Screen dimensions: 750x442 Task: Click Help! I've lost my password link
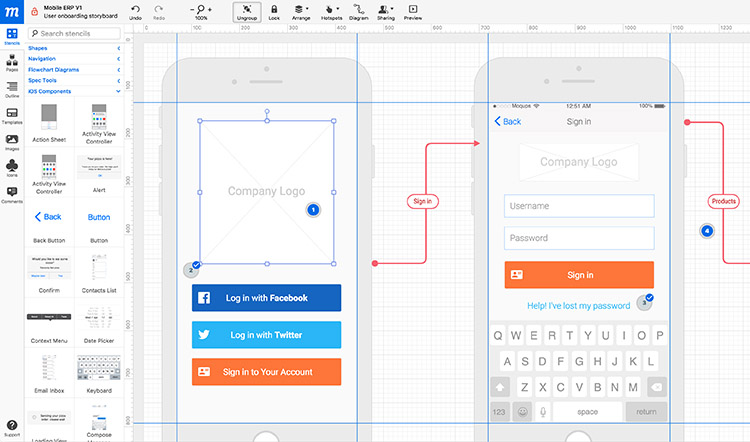tap(578, 306)
